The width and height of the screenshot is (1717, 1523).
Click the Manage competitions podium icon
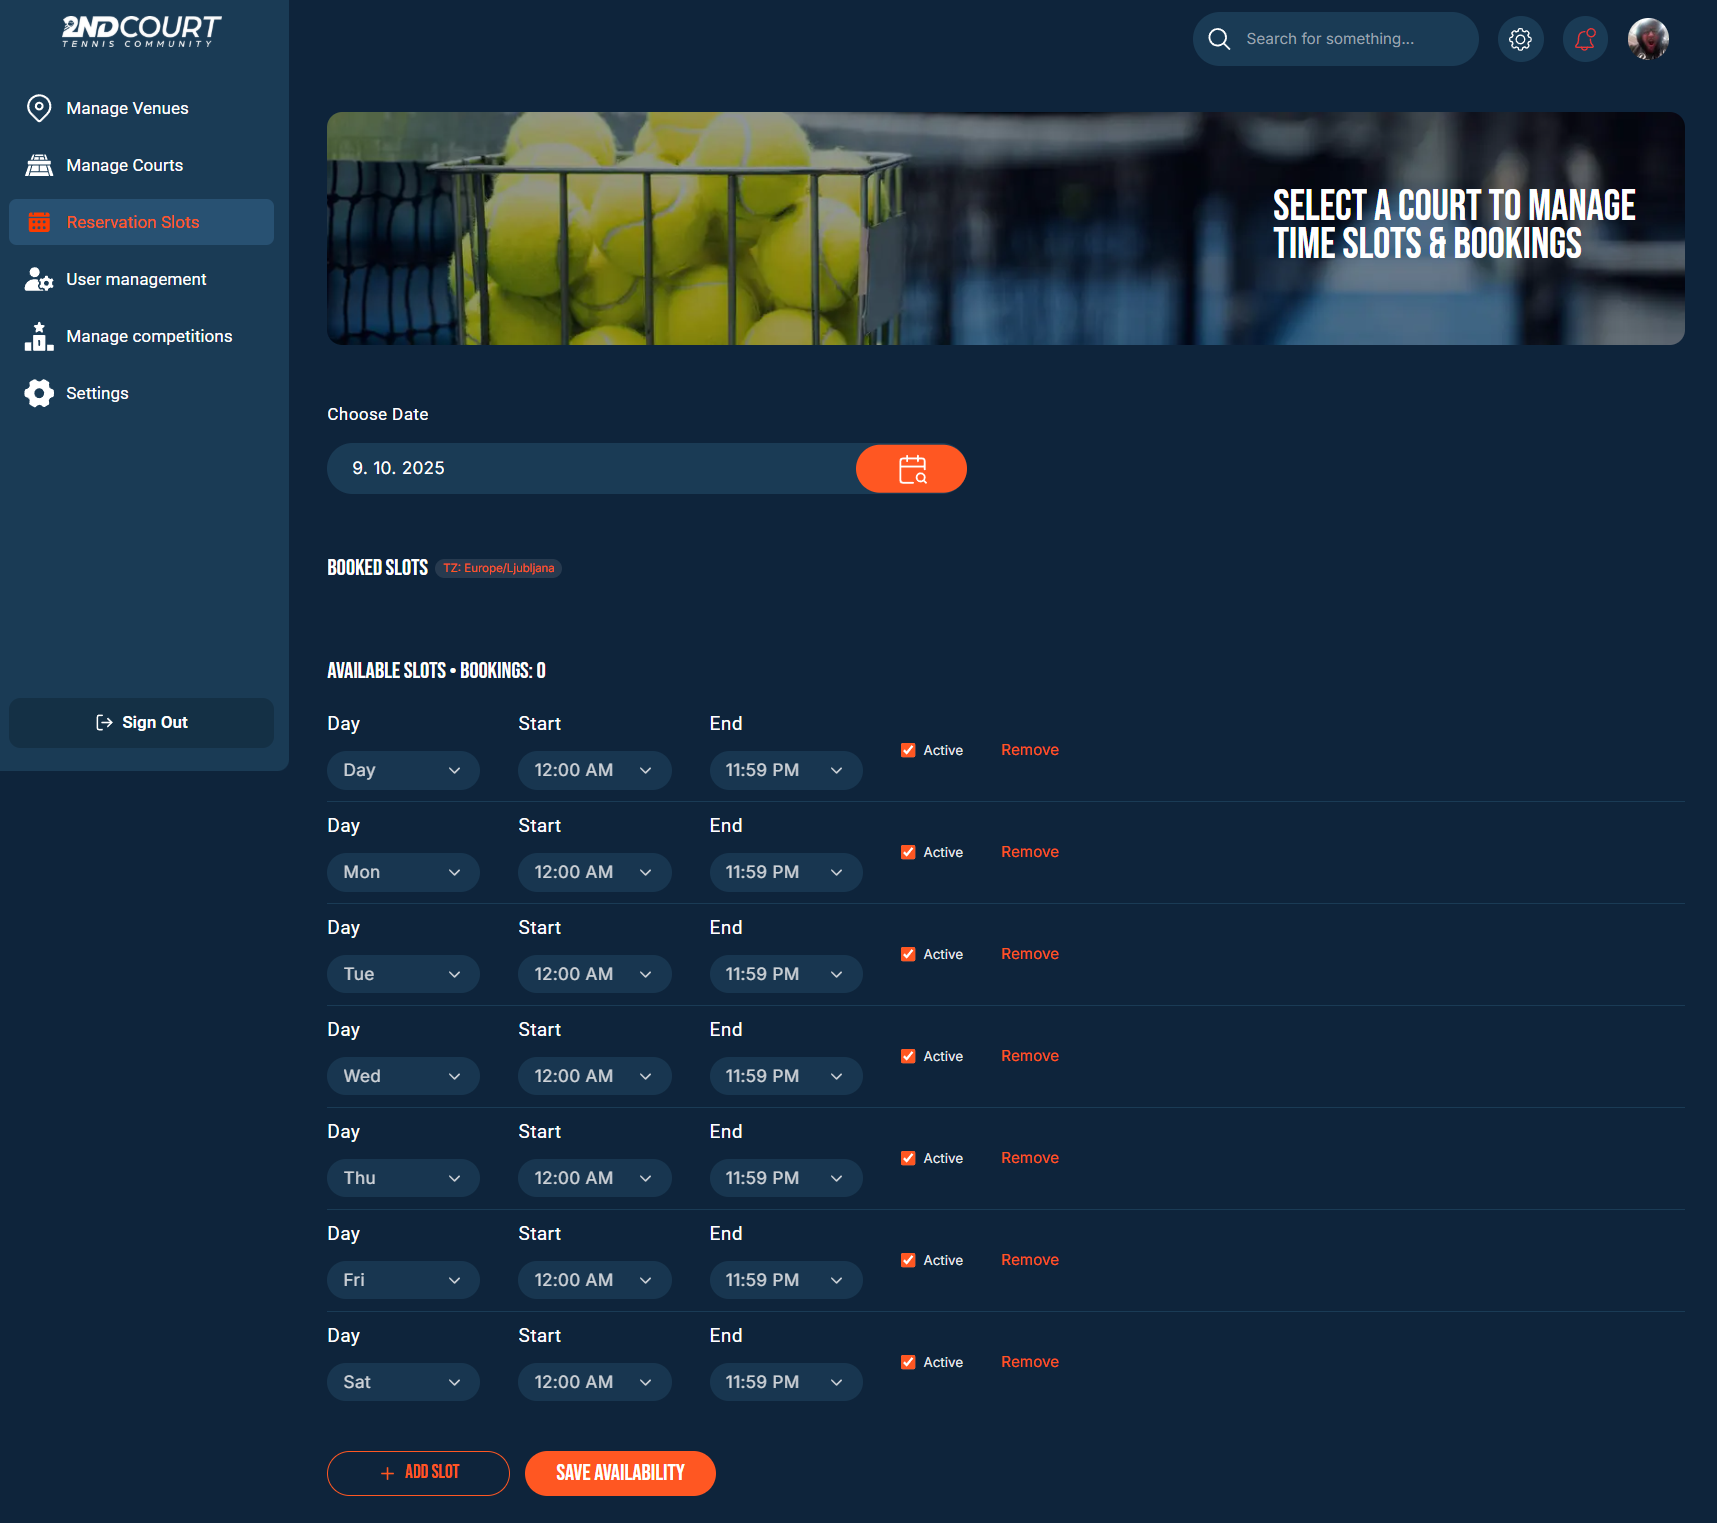[39, 336]
